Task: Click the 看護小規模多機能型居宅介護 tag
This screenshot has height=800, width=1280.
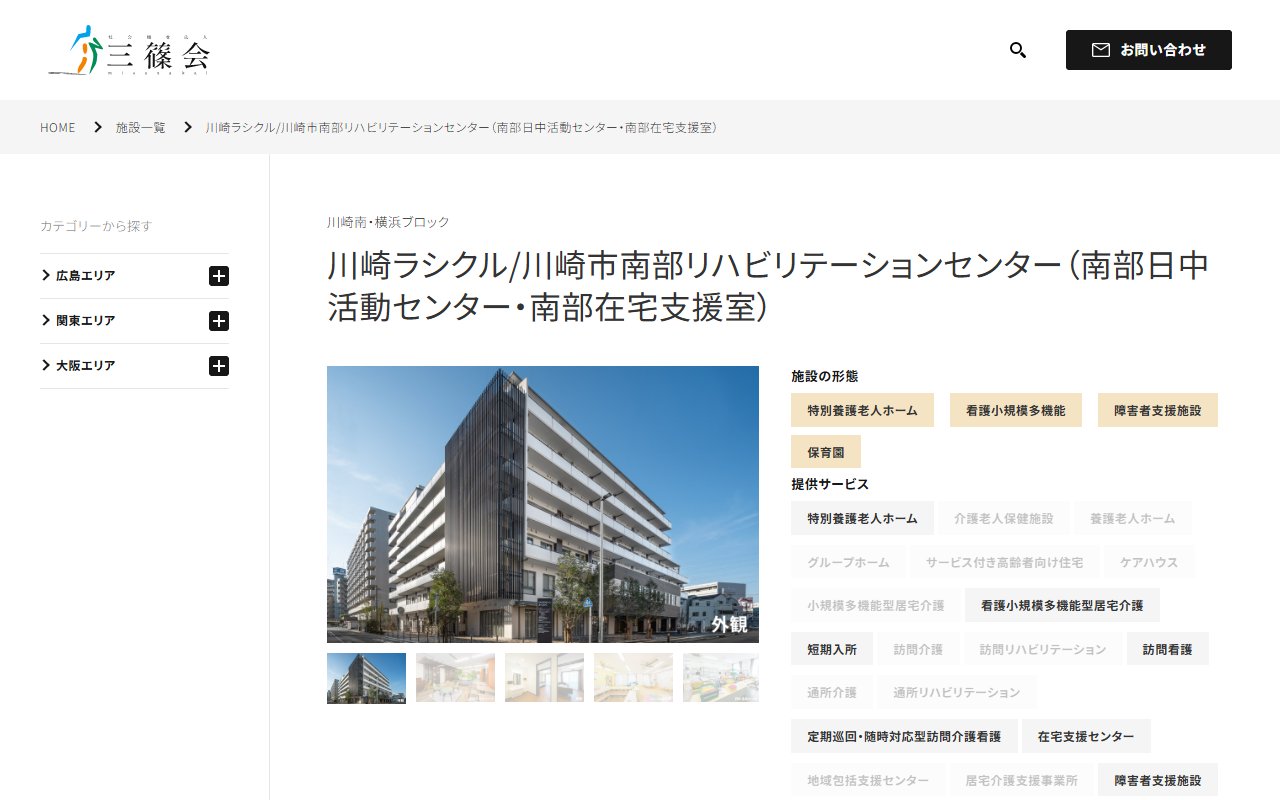Action: click(x=1062, y=605)
